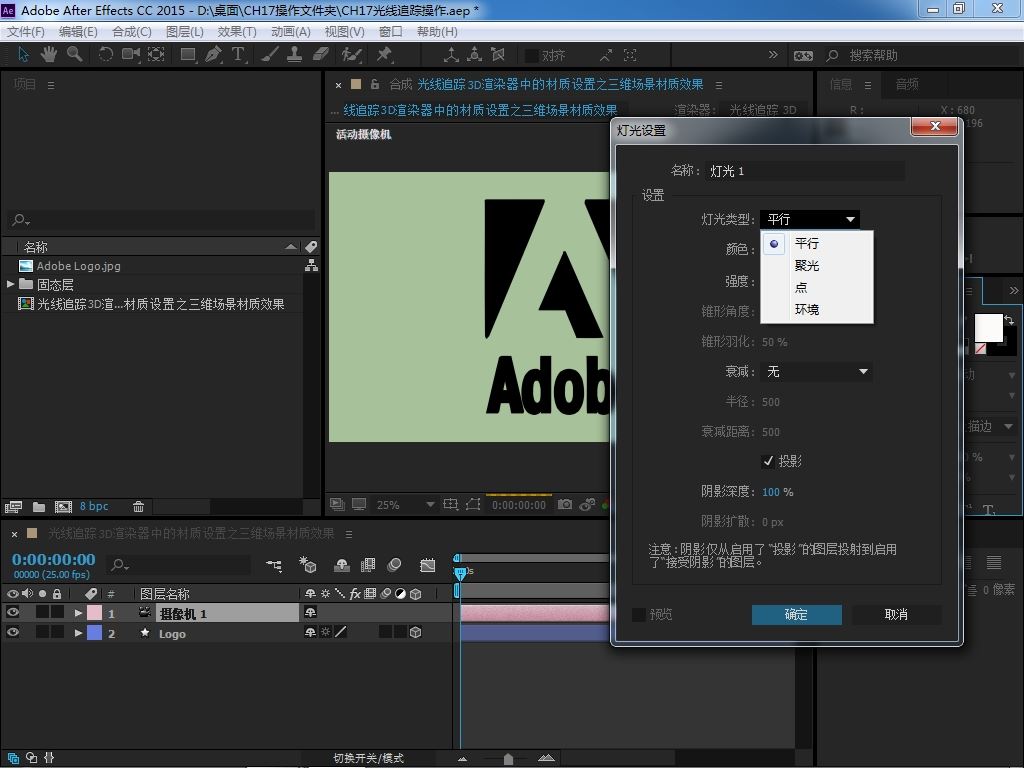The height and width of the screenshot is (768, 1024).
Task: Expand the 摄像机 1 layer properties
Action: (78, 613)
